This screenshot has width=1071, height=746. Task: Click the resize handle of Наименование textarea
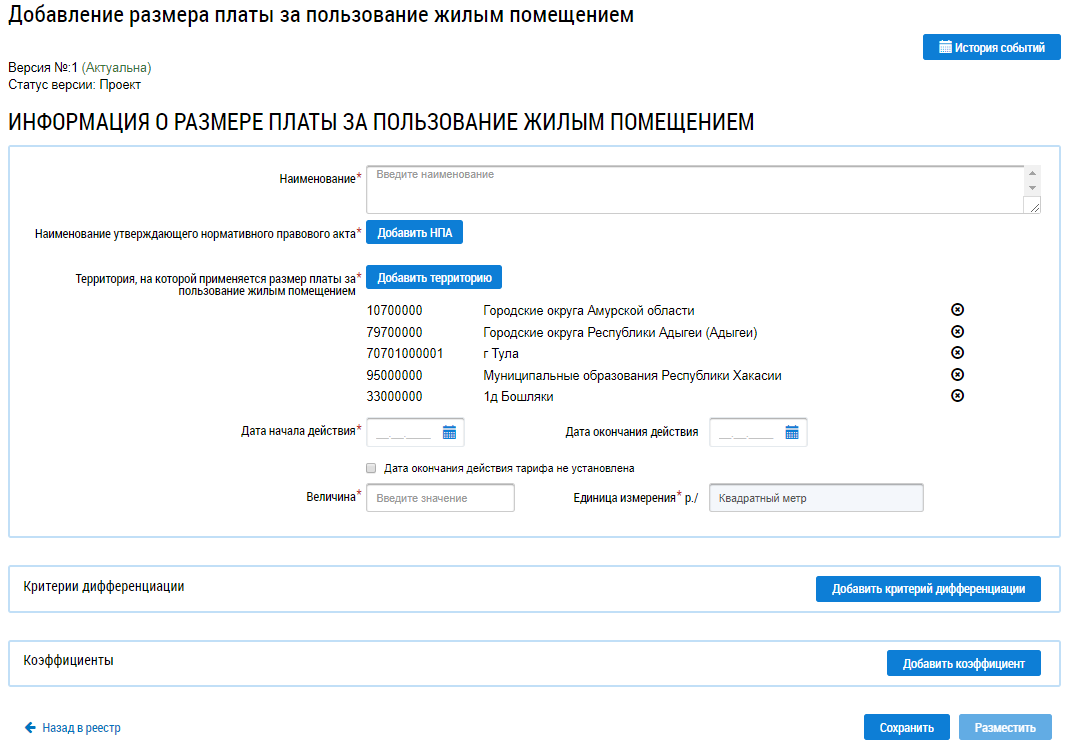pos(1033,205)
